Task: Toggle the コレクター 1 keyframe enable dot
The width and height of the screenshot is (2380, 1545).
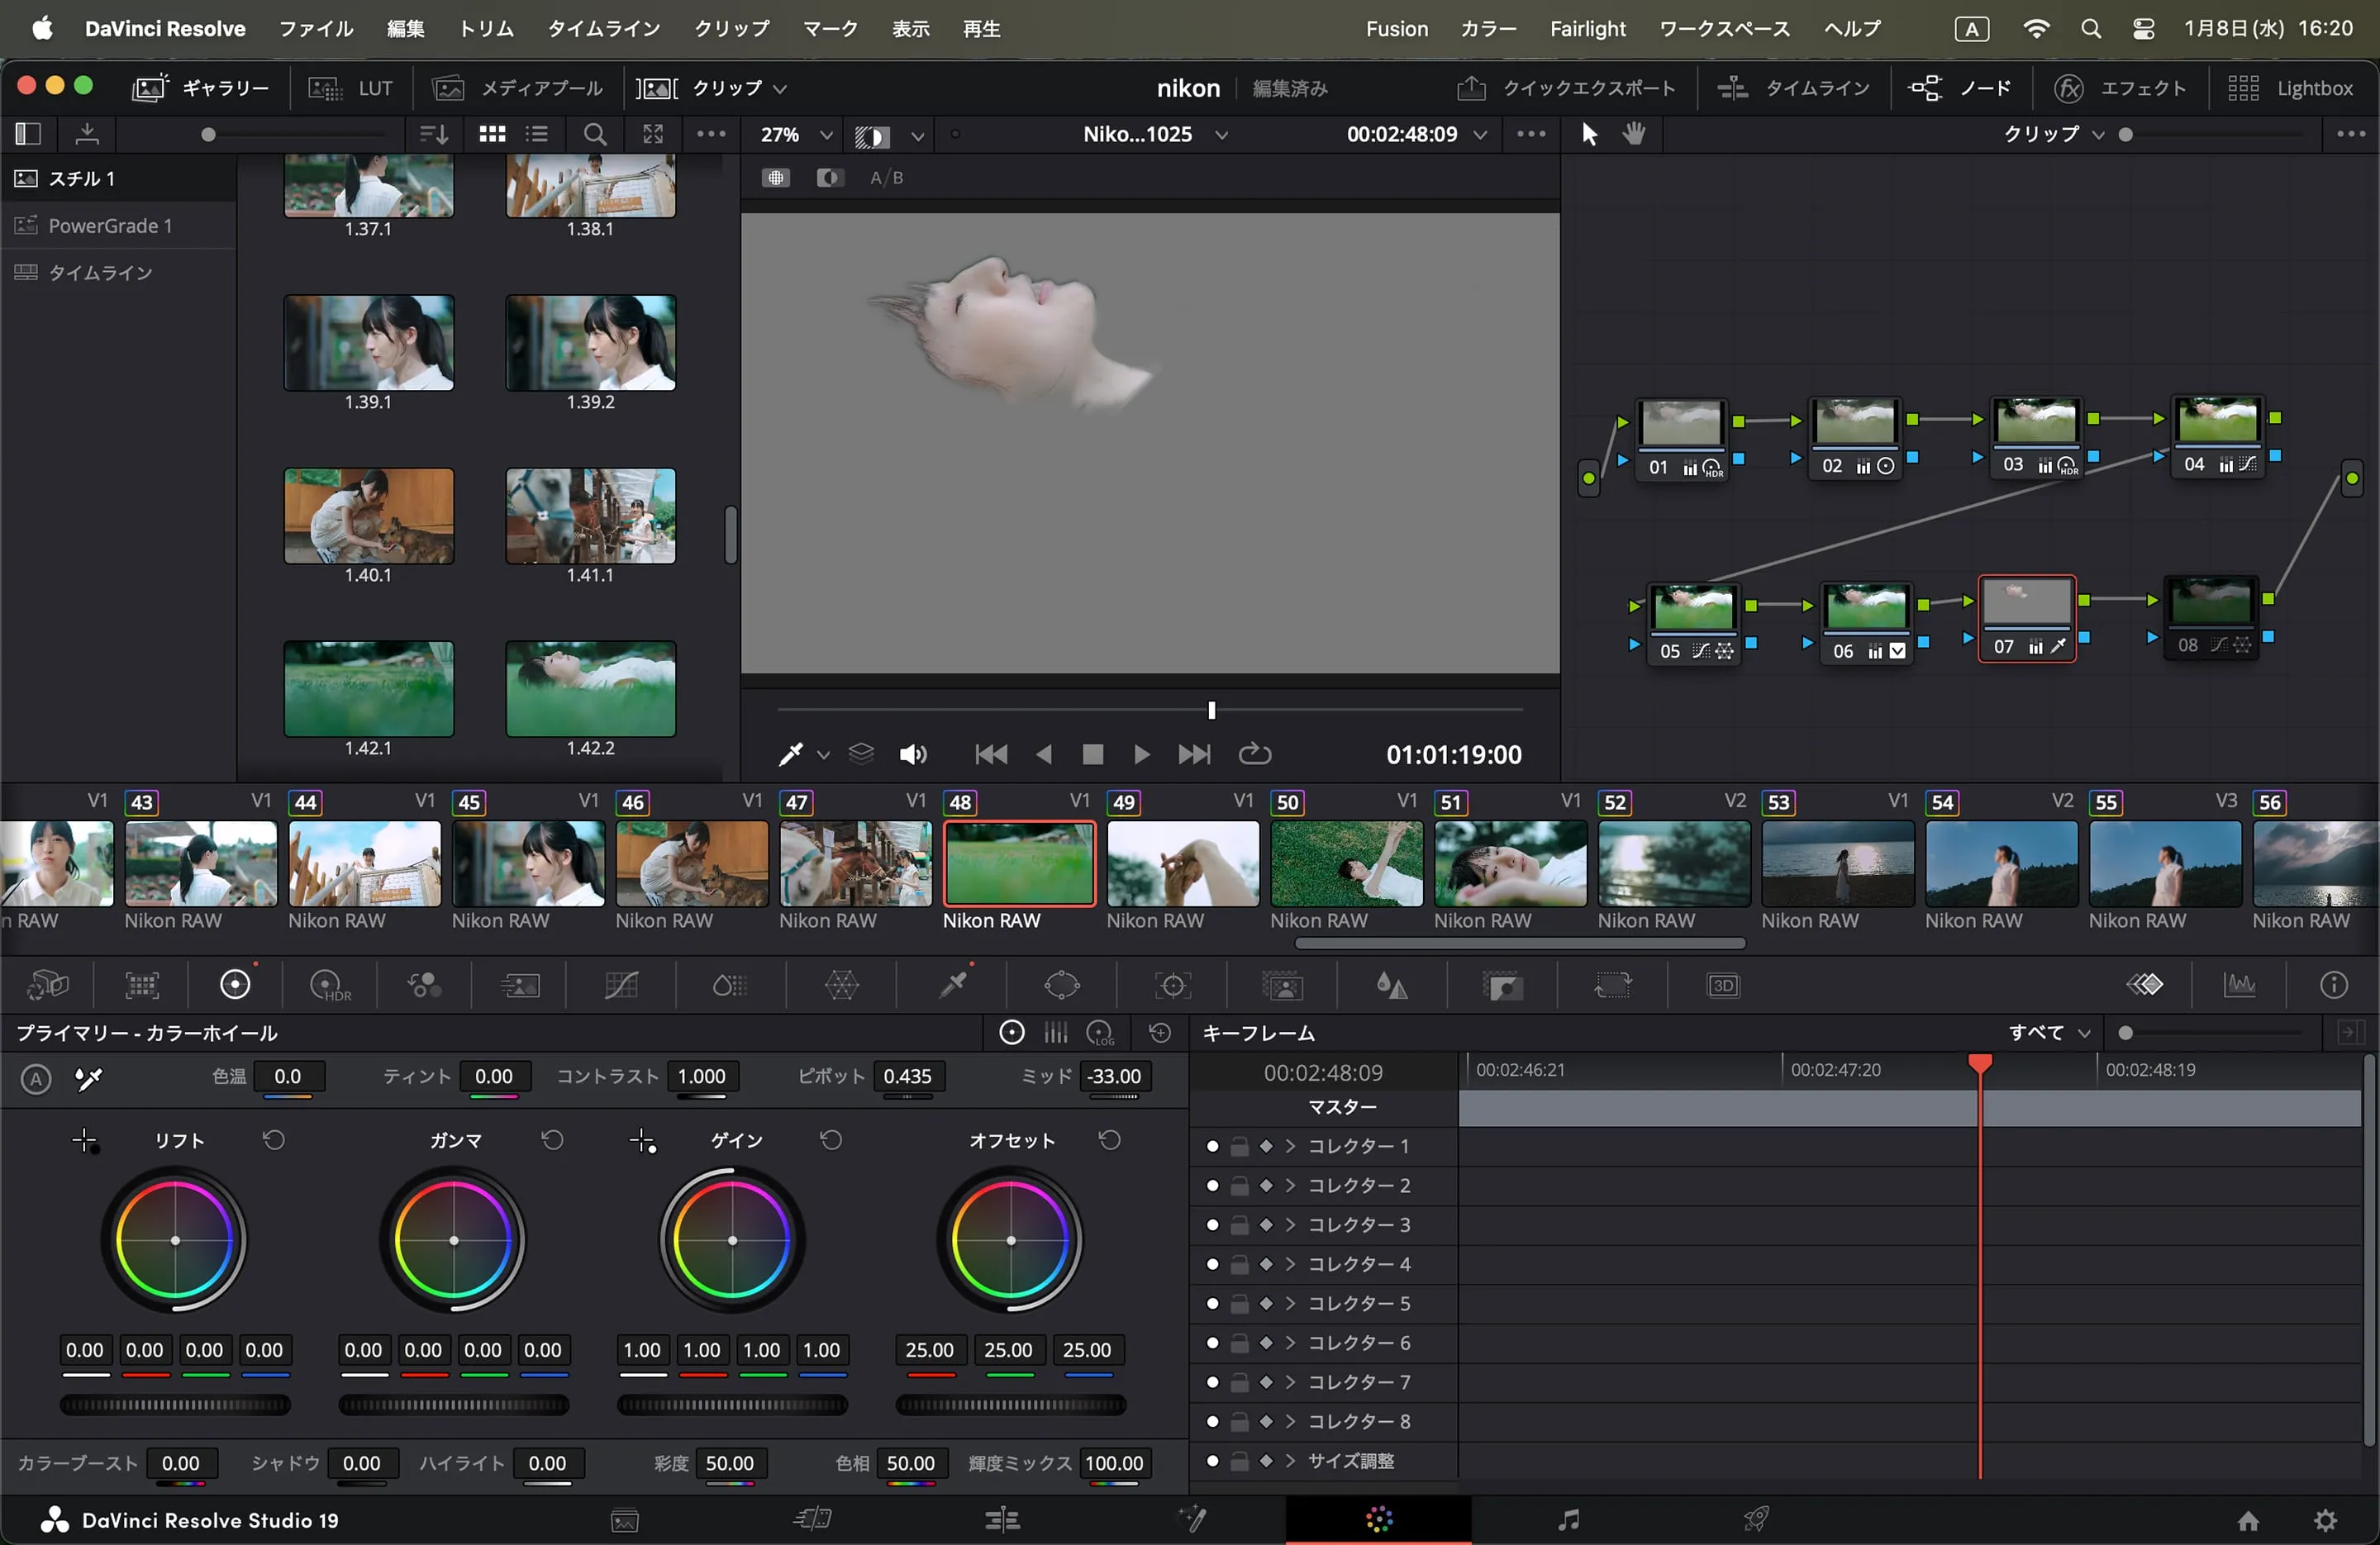Action: tap(1212, 1146)
